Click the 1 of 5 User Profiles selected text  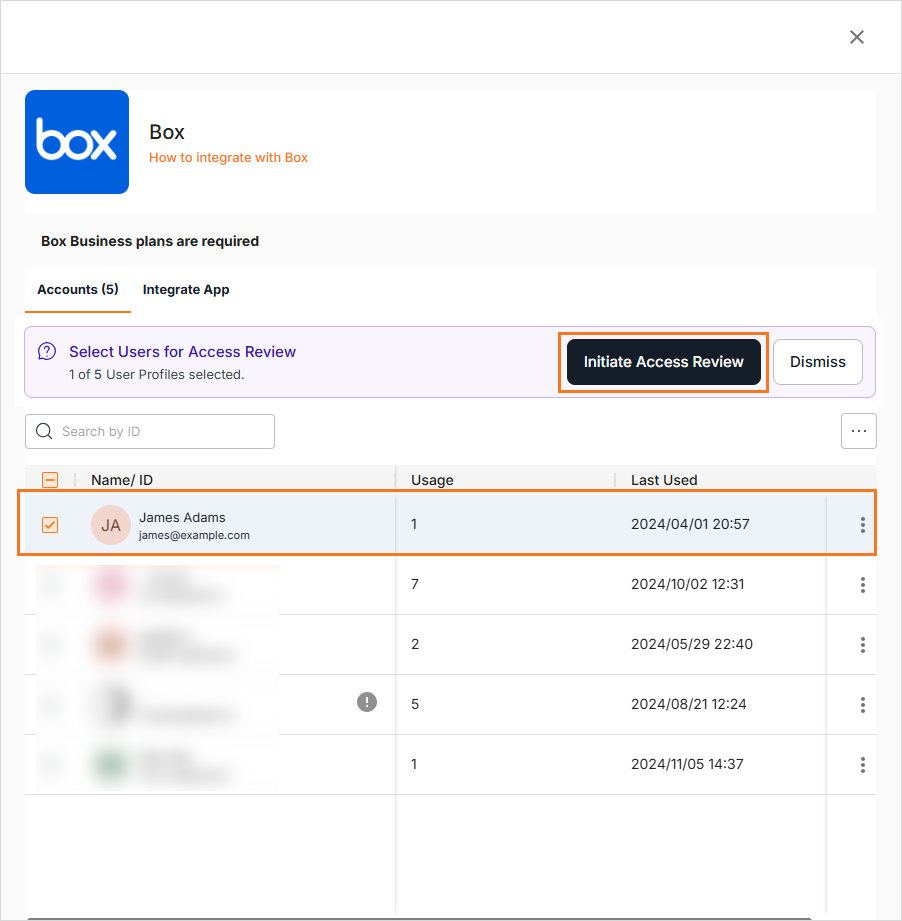pos(156,375)
